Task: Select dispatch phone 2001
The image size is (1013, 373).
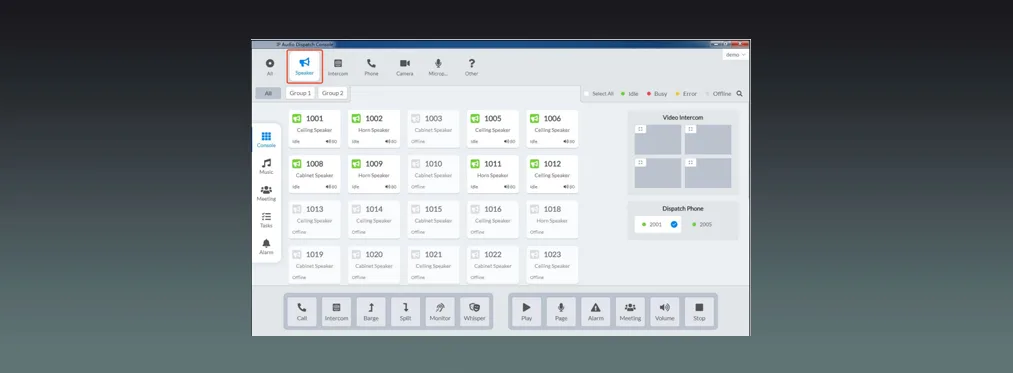Action: [x=657, y=224]
